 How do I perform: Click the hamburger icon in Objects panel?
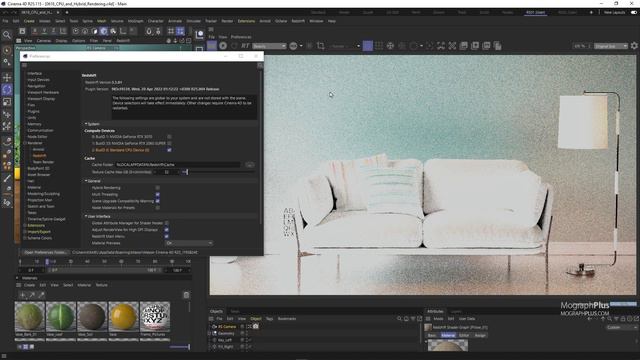tap(211, 319)
